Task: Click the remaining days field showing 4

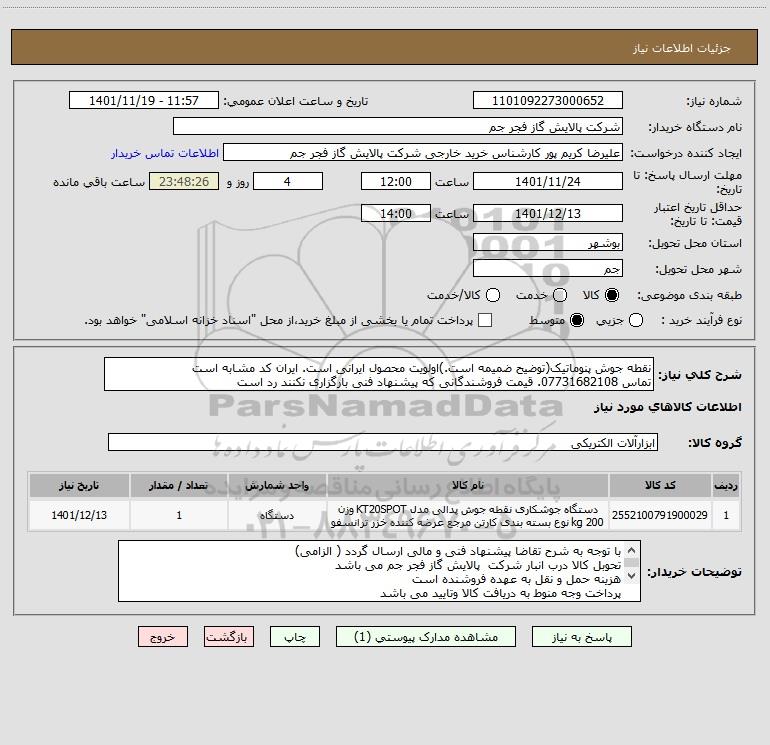Action: [288, 181]
